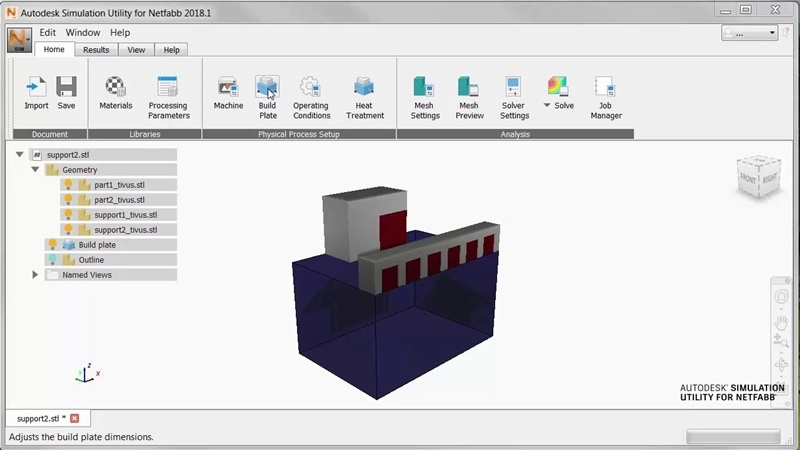Click the Build plate item icon
Screen dimensions: 800x450
(69, 245)
